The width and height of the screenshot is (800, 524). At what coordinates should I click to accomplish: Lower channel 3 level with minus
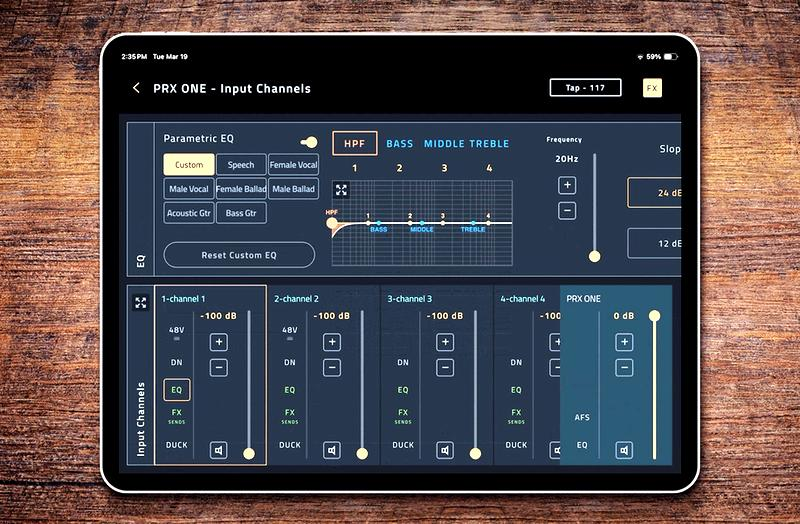(445, 367)
